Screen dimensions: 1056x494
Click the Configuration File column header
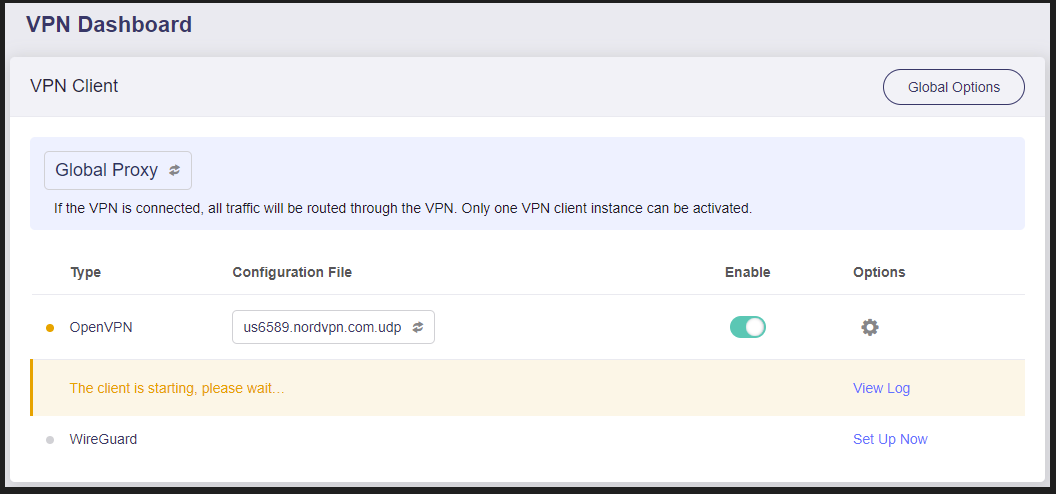click(292, 272)
